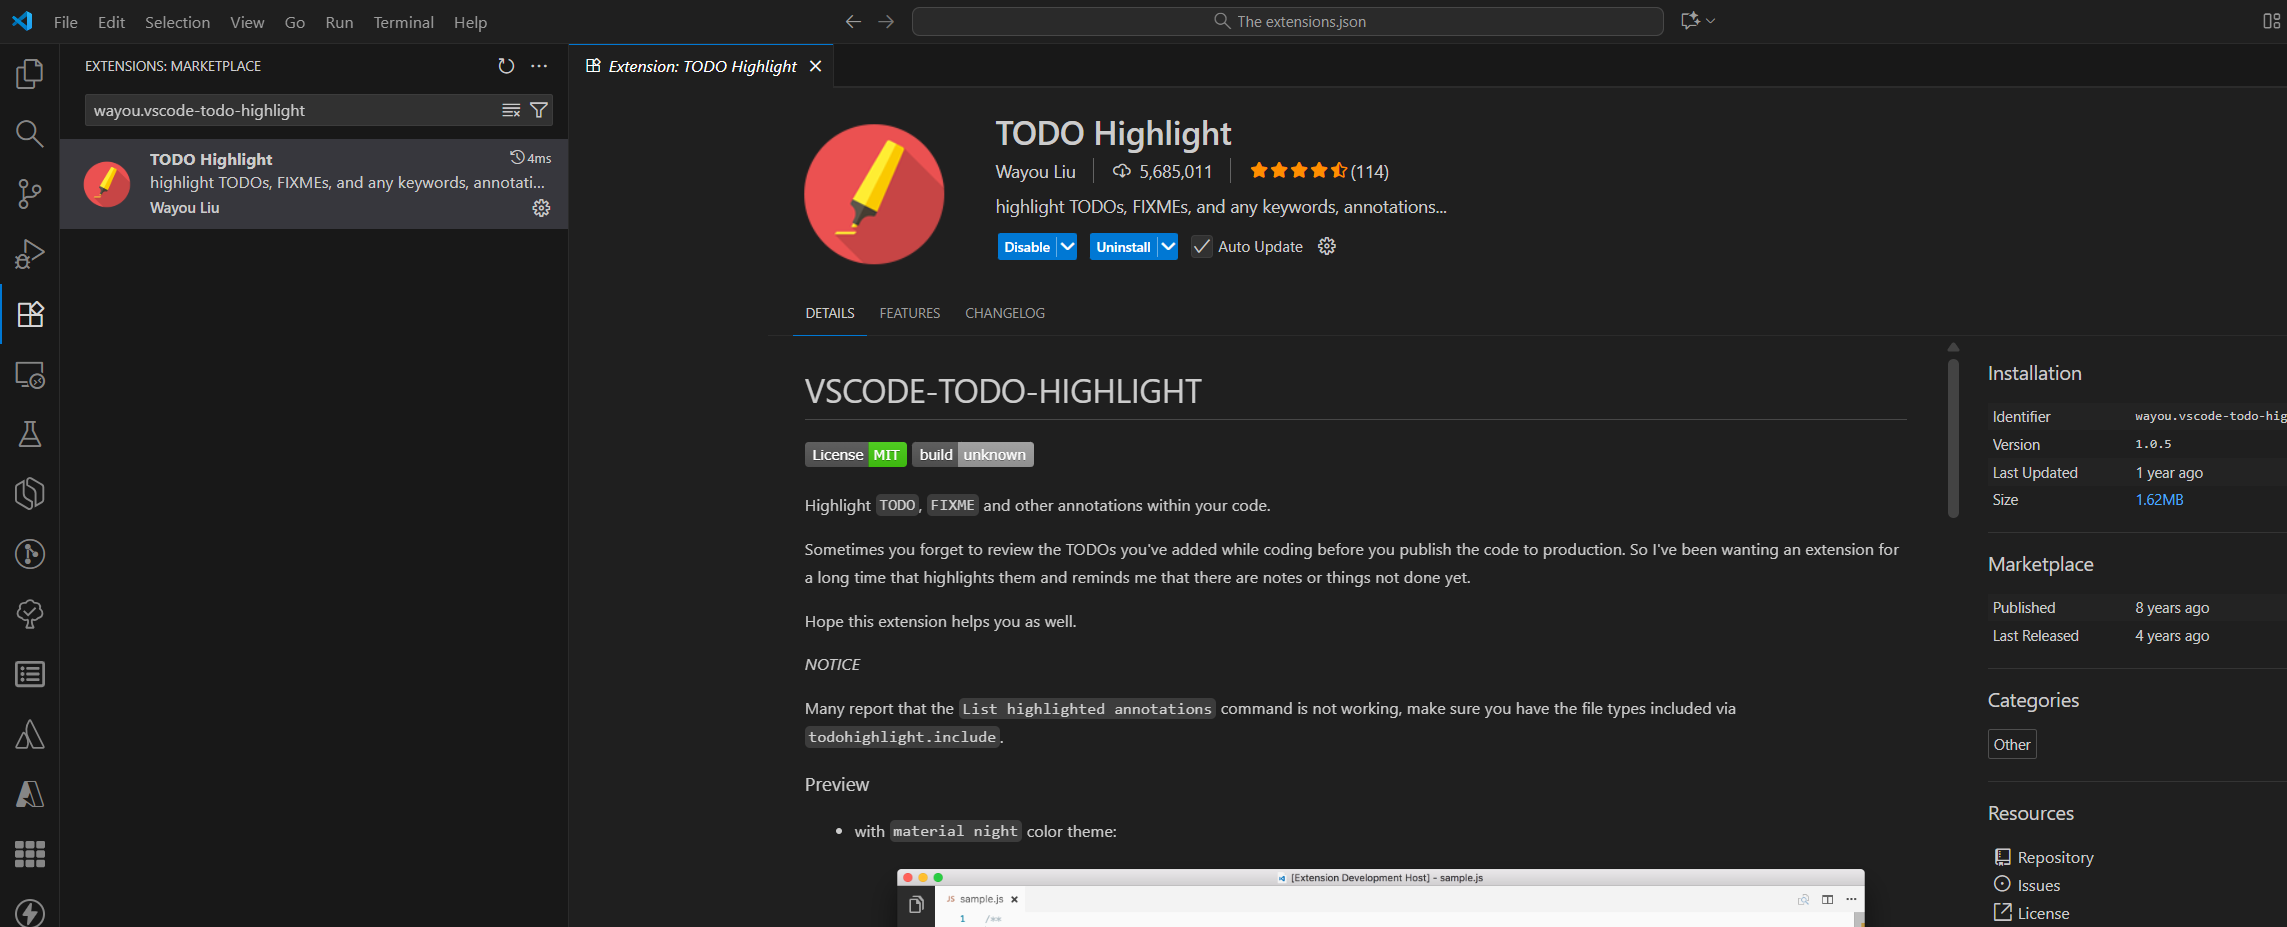
Task: Open Source Control view
Action: coord(30,193)
